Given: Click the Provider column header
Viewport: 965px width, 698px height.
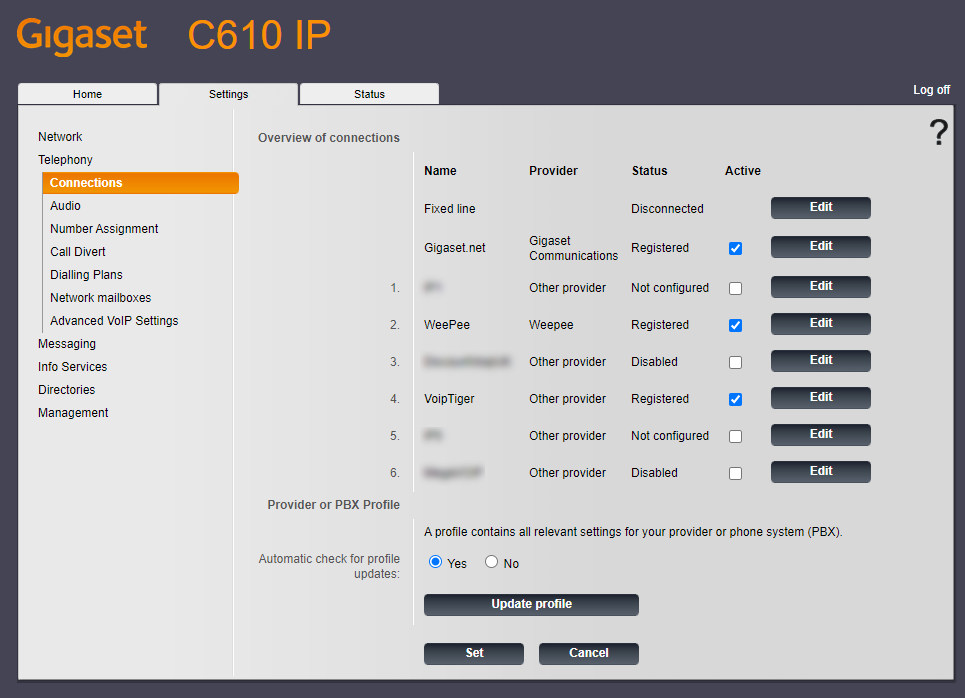Looking at the screenshot, I should 553,170.
